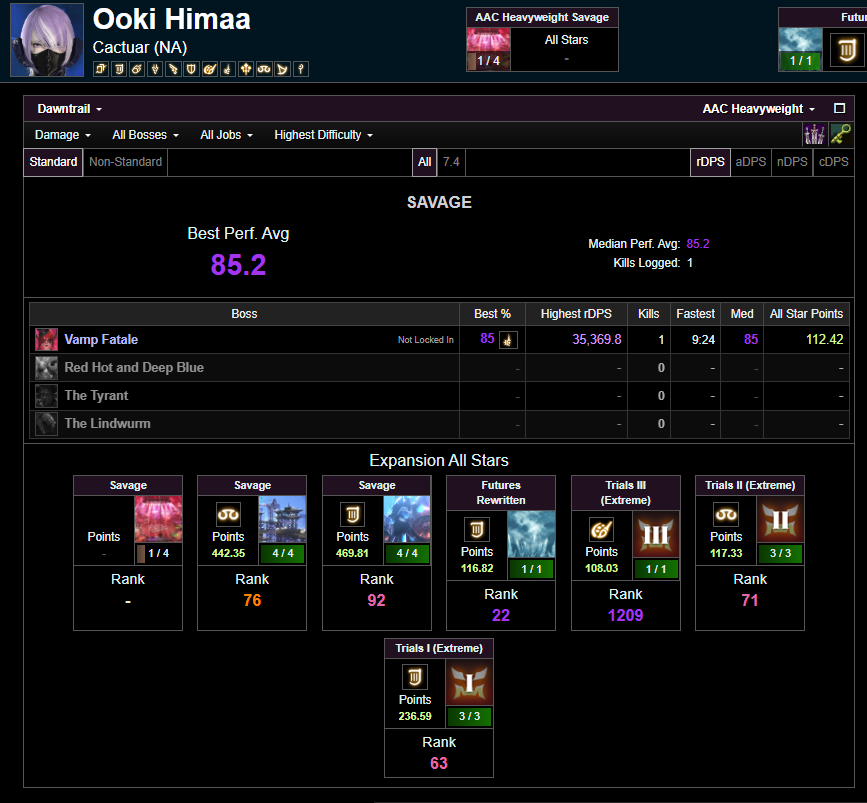
Task: Click the Pictomancer palette-and-brush job icon in header
Action: (x=210, y=69)
